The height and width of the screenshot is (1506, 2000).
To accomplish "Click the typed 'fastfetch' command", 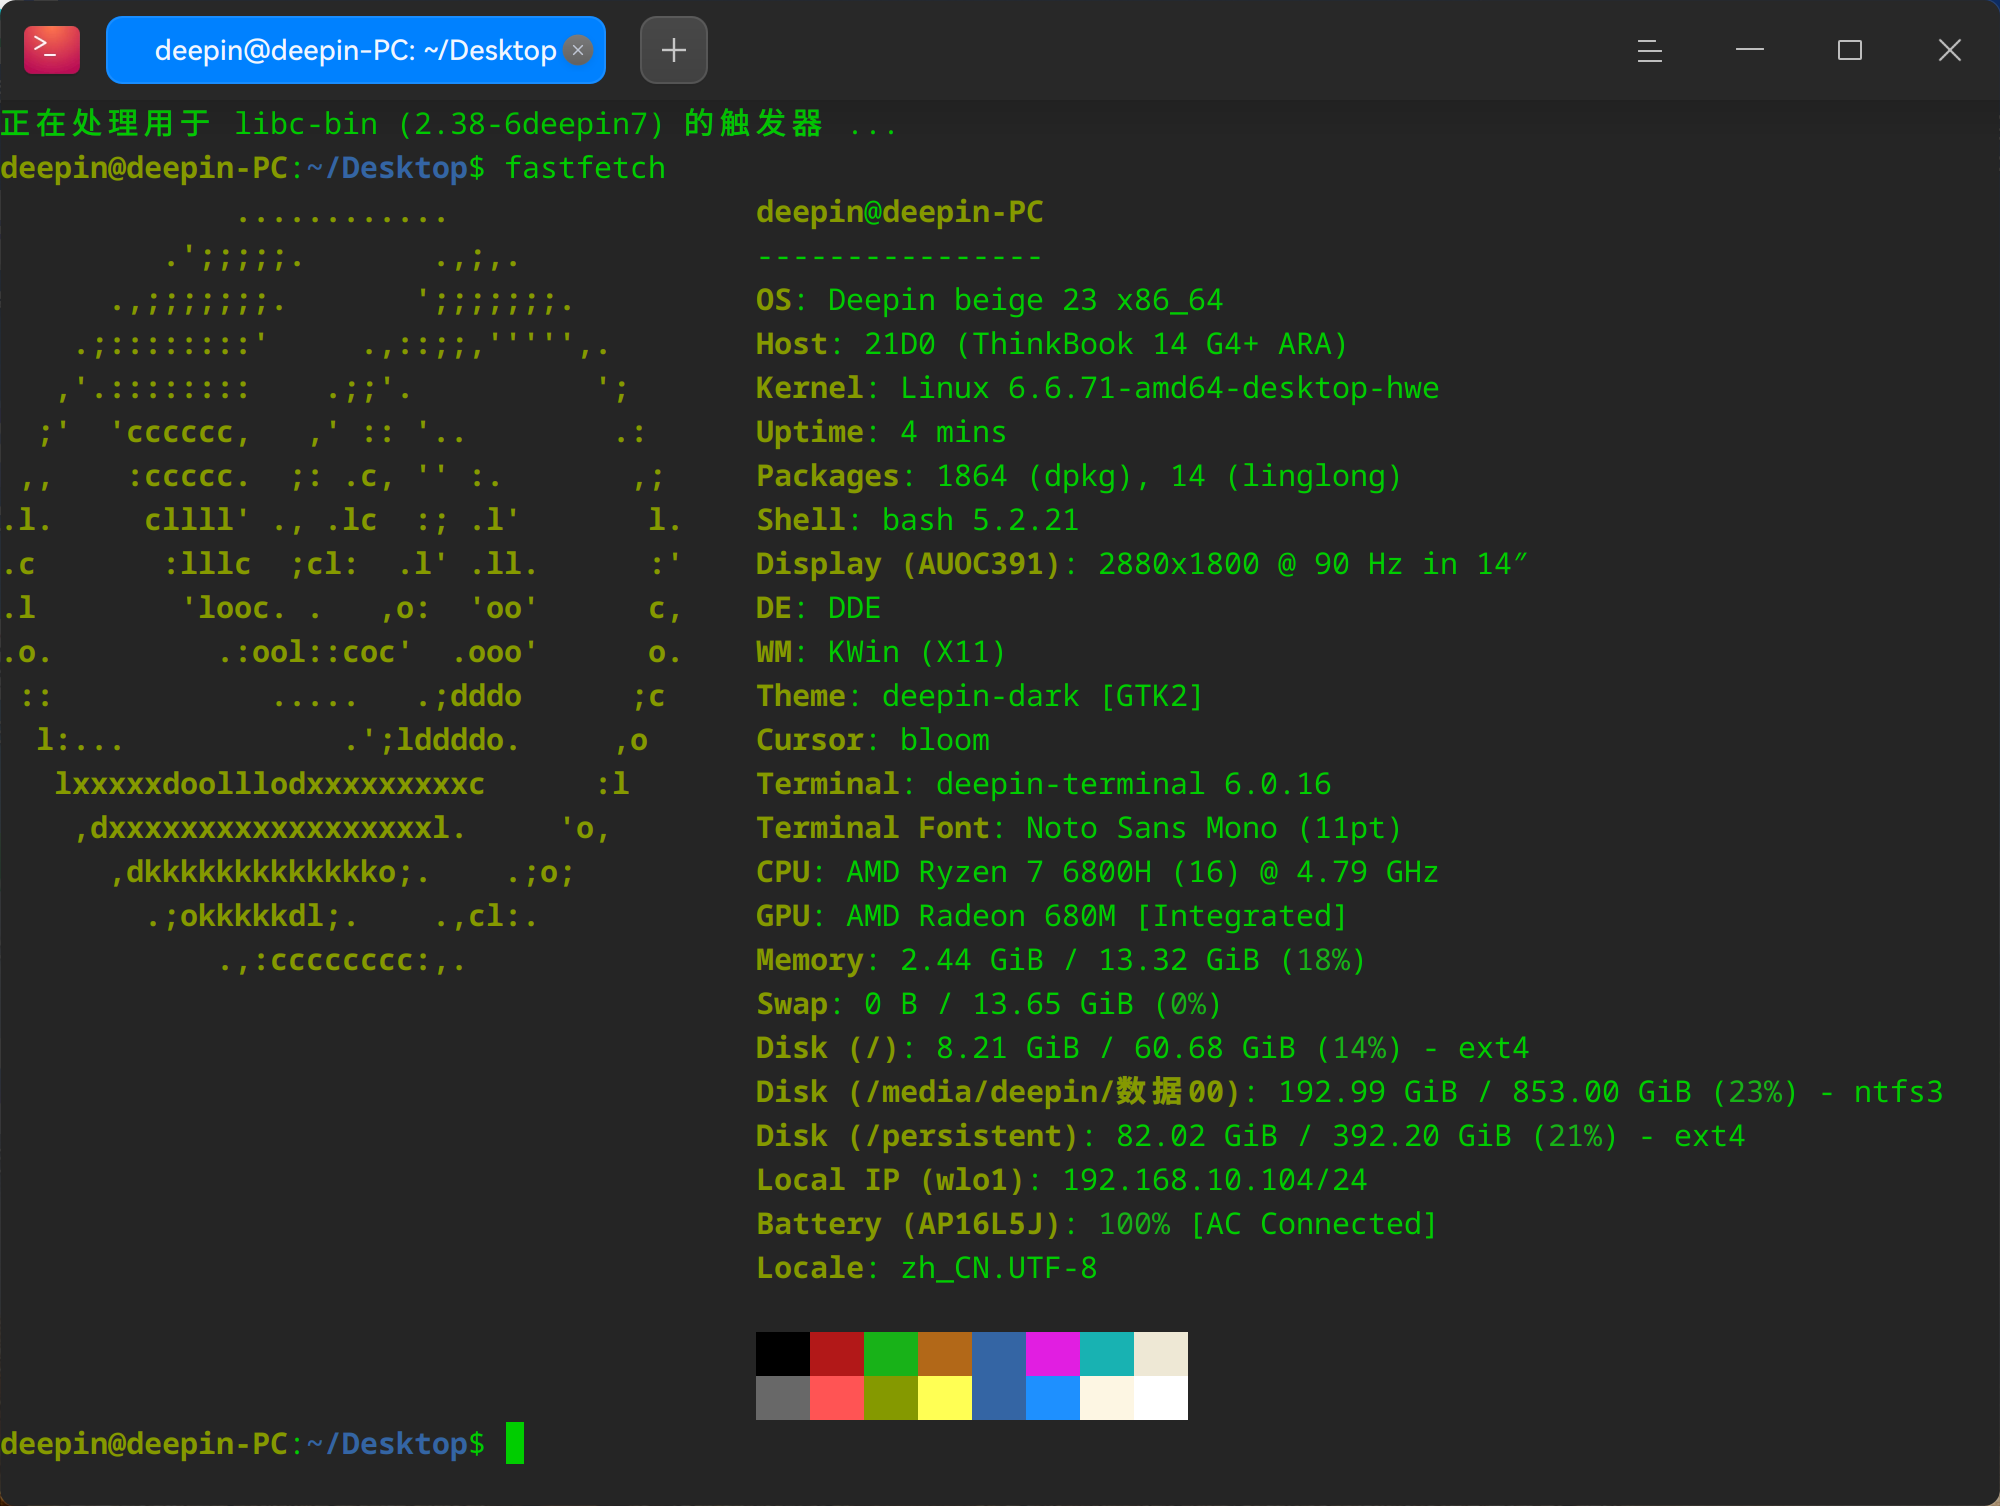I will tap(585, 168).
